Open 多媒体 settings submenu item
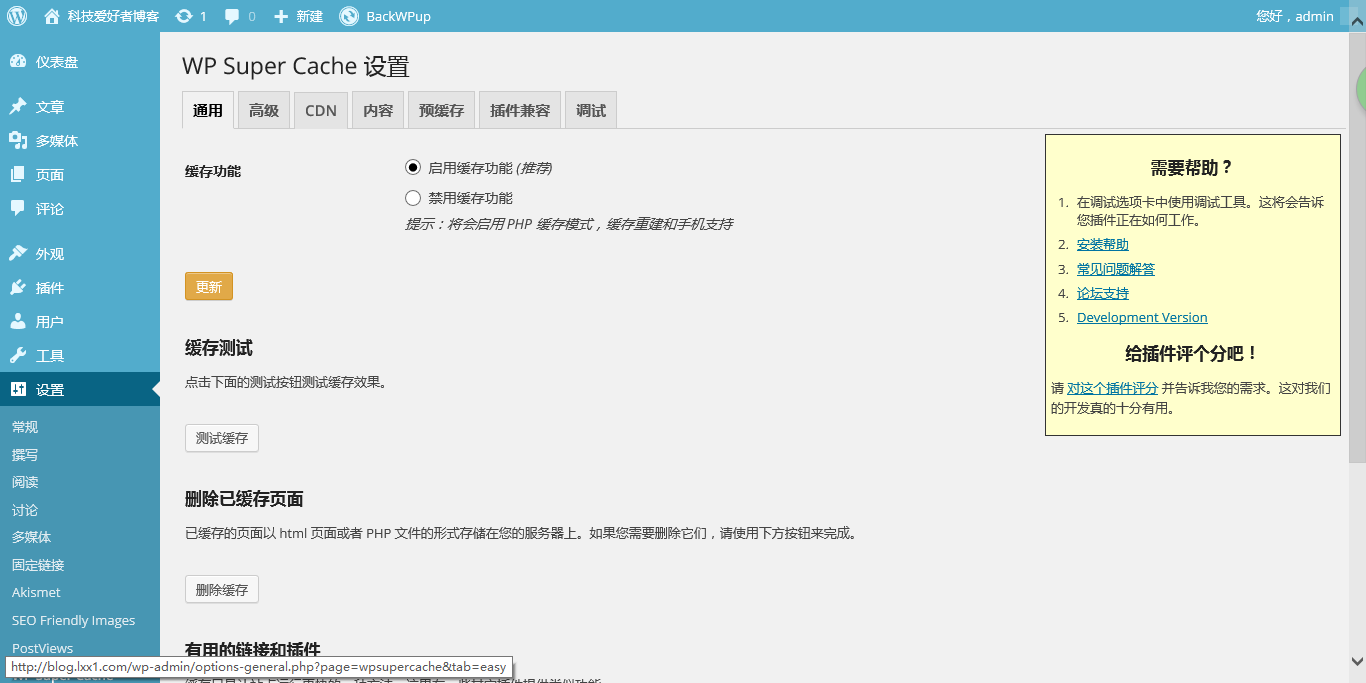This screenshot has width=1366, height=683. click(32, 537)
